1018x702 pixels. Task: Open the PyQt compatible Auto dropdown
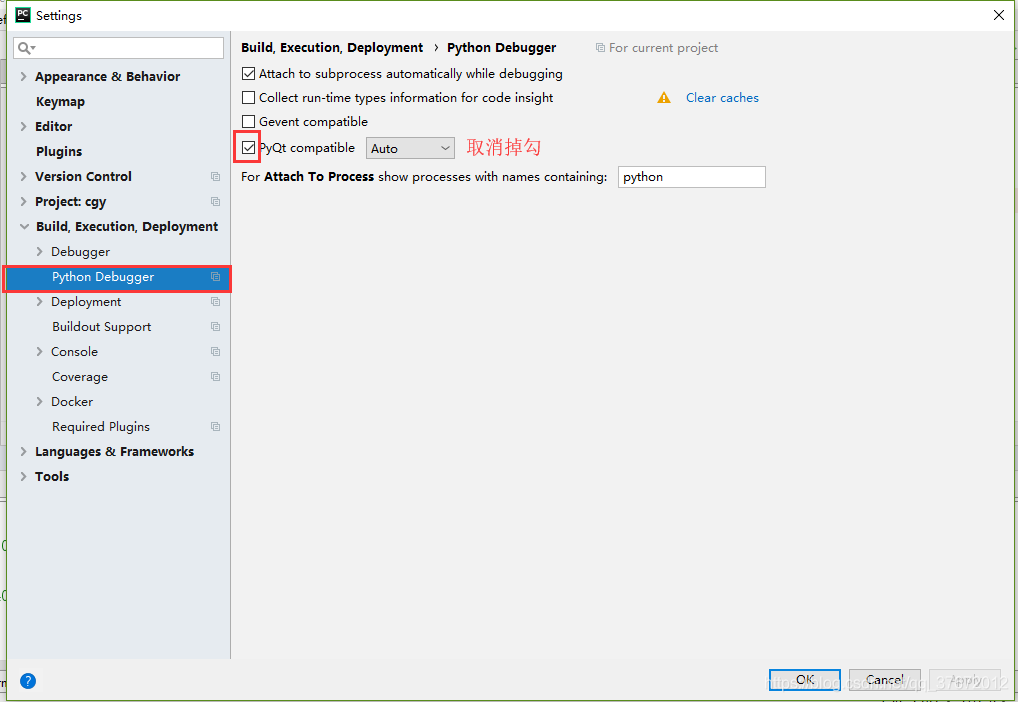(410, 148)
